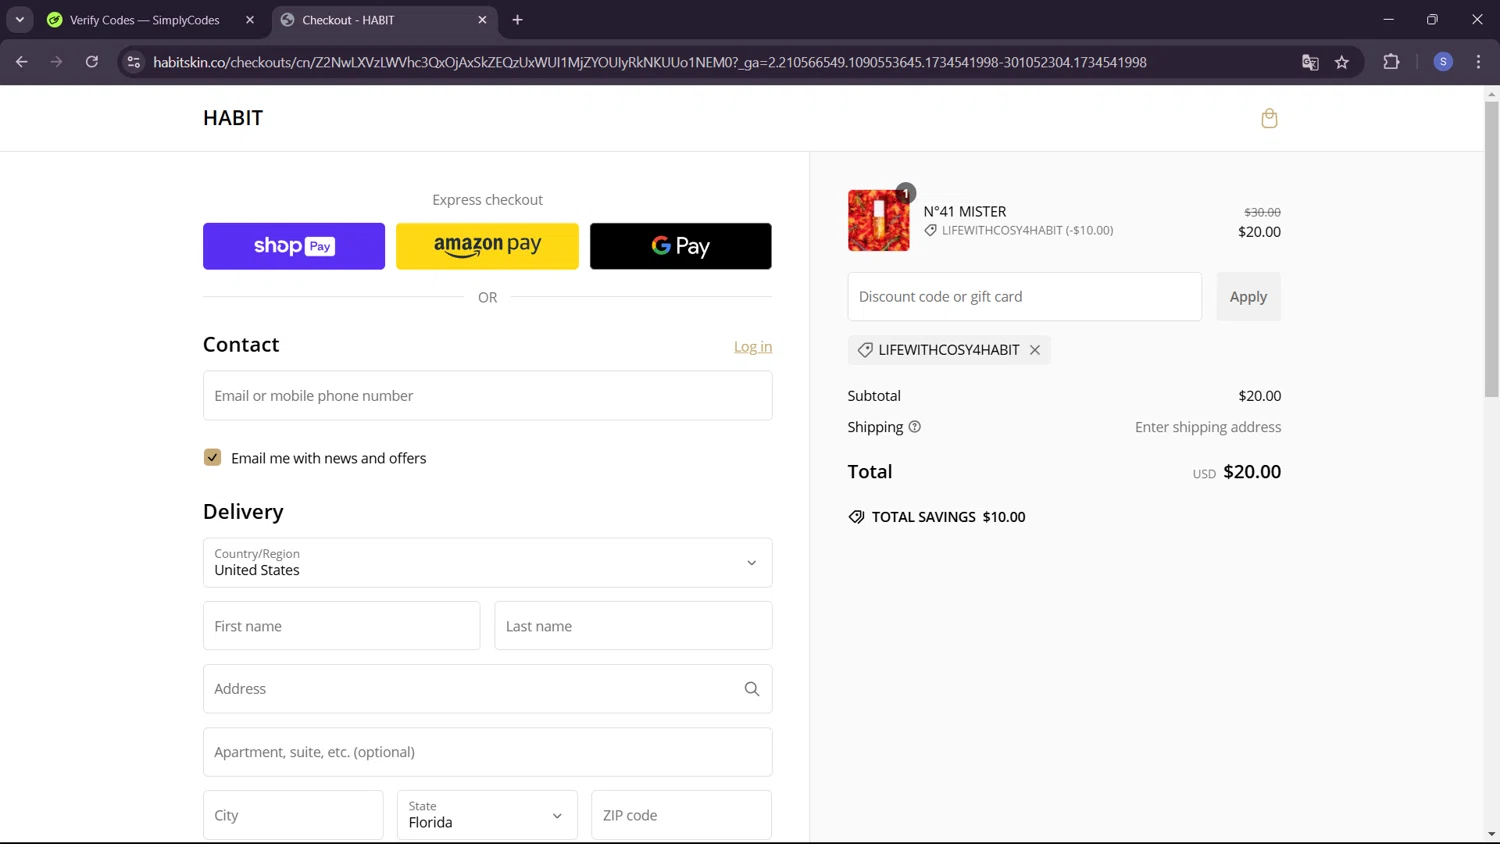The height and width of the screenshot is (844, 1500).
Task: Bookmark this page with the star icon
Action: (1342, 62)
